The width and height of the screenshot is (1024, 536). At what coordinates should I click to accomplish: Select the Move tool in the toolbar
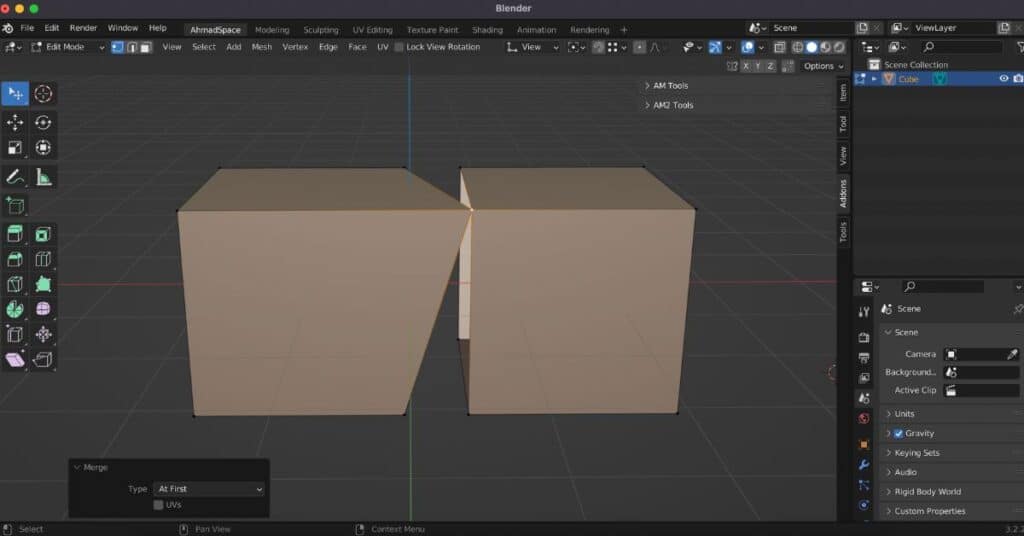15,122
